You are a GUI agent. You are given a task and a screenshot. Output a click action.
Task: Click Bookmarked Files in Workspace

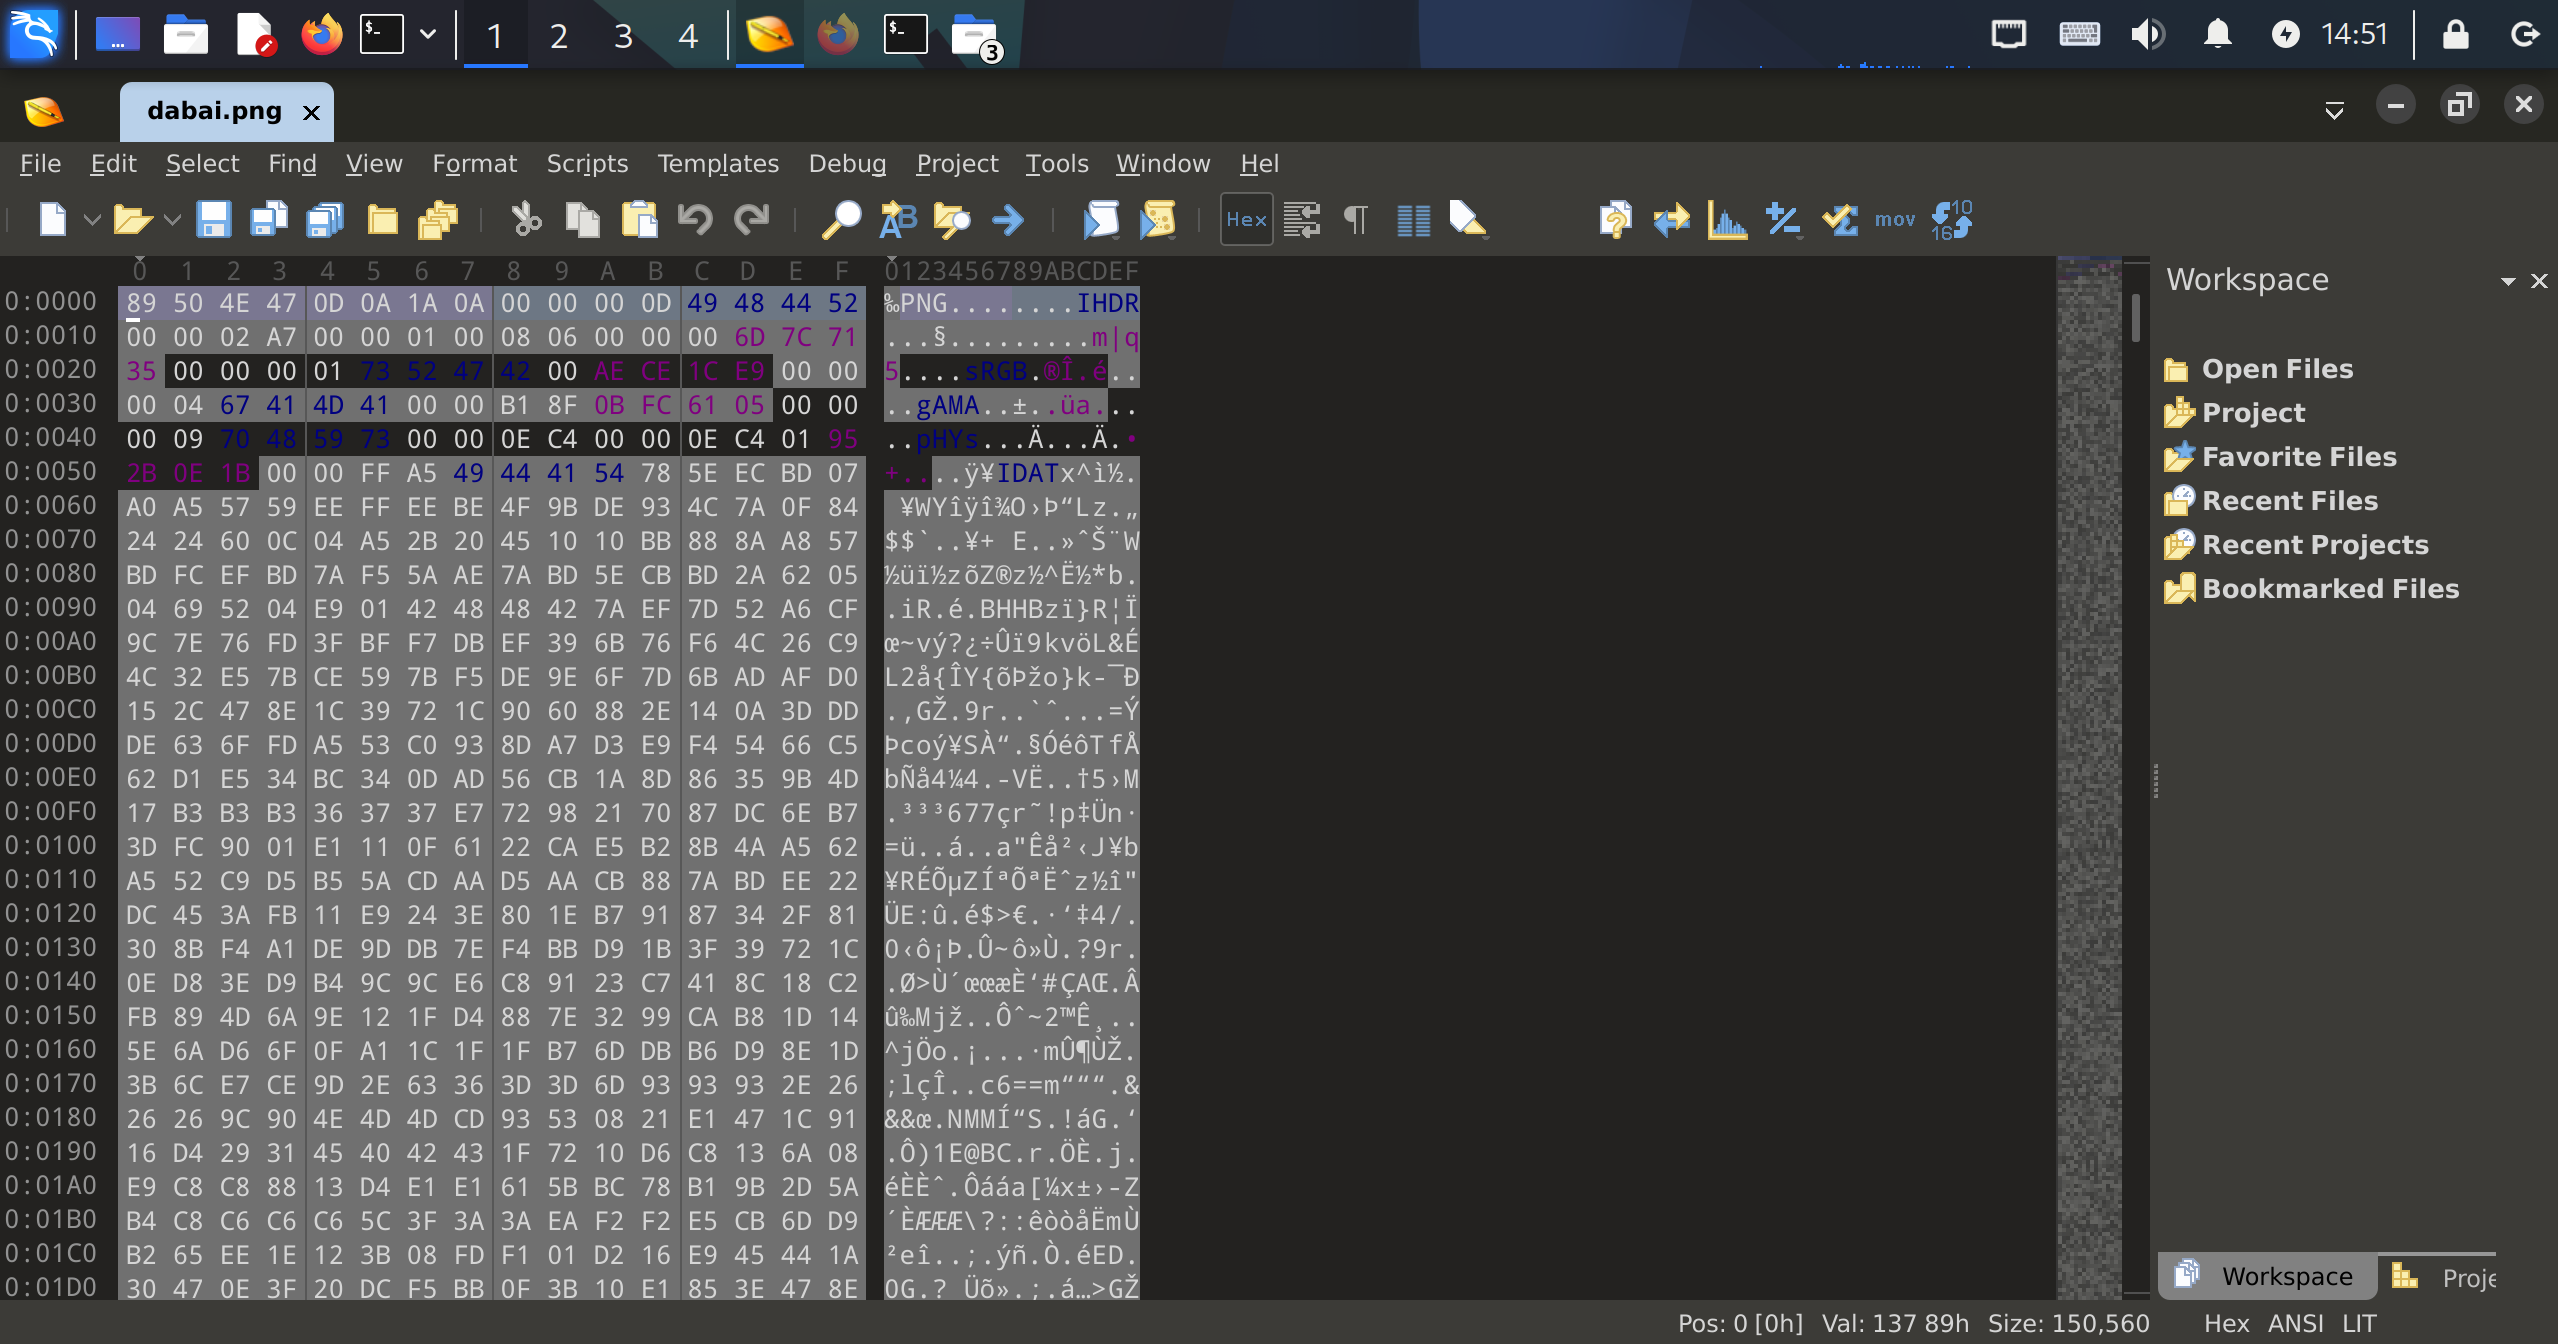(x=2329, y=588)
